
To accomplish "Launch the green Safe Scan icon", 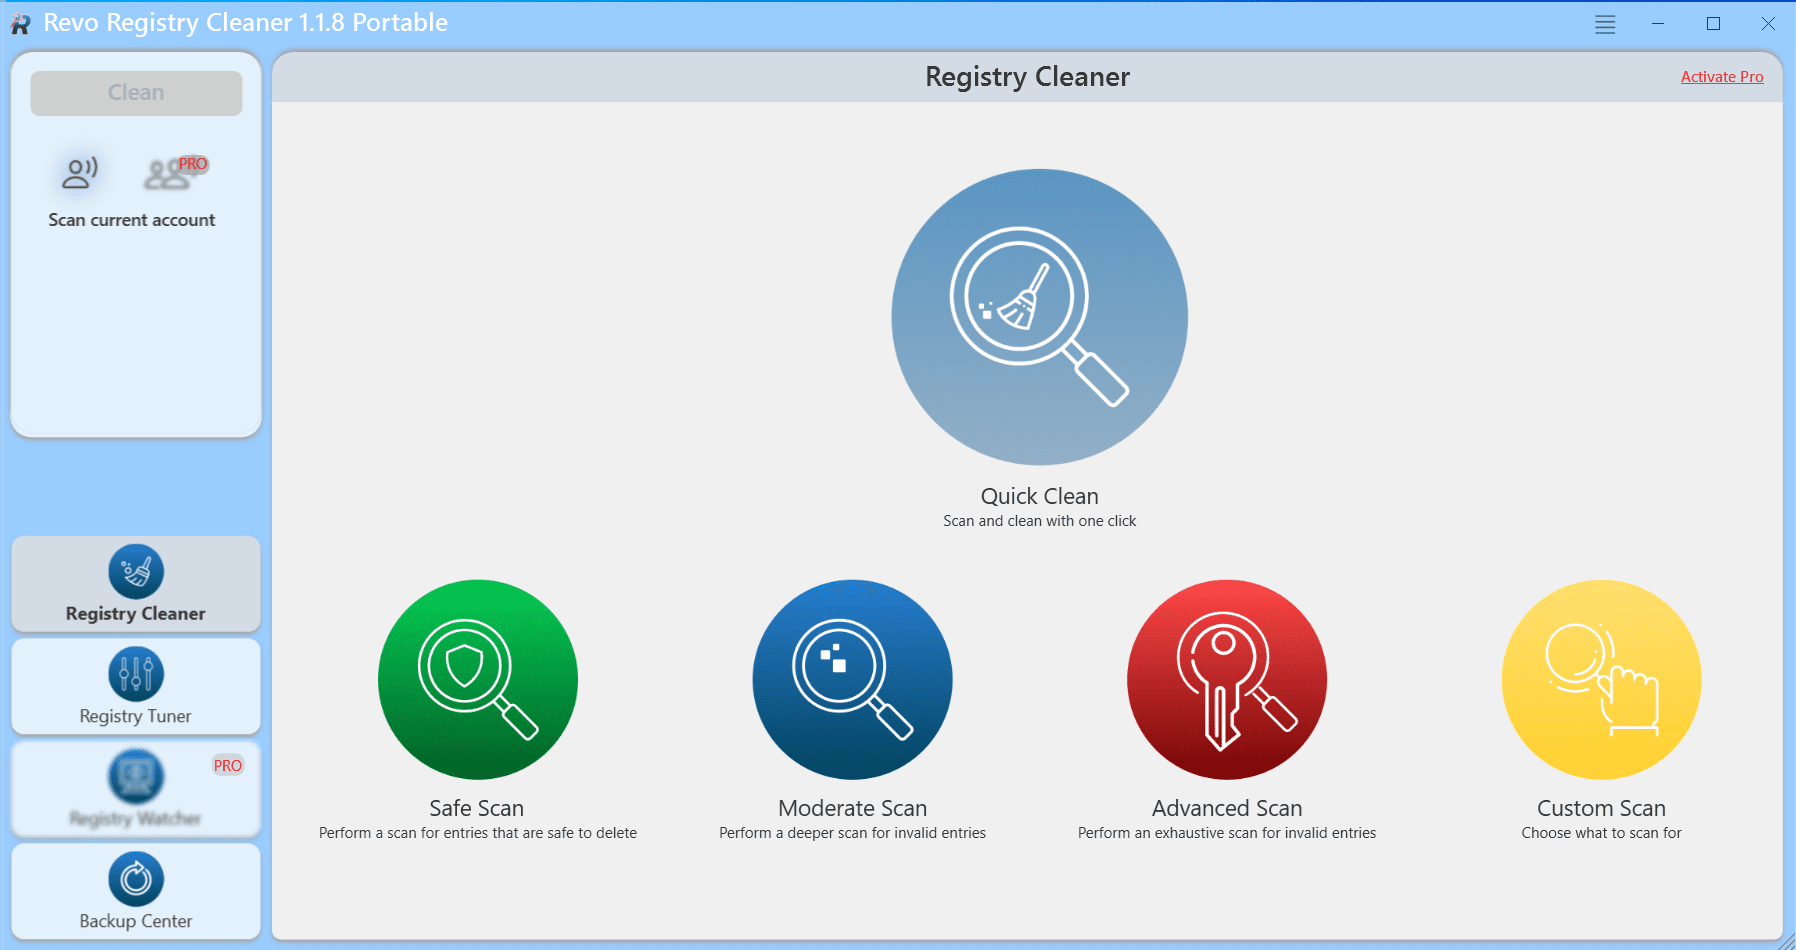I will tap(478, 680).
